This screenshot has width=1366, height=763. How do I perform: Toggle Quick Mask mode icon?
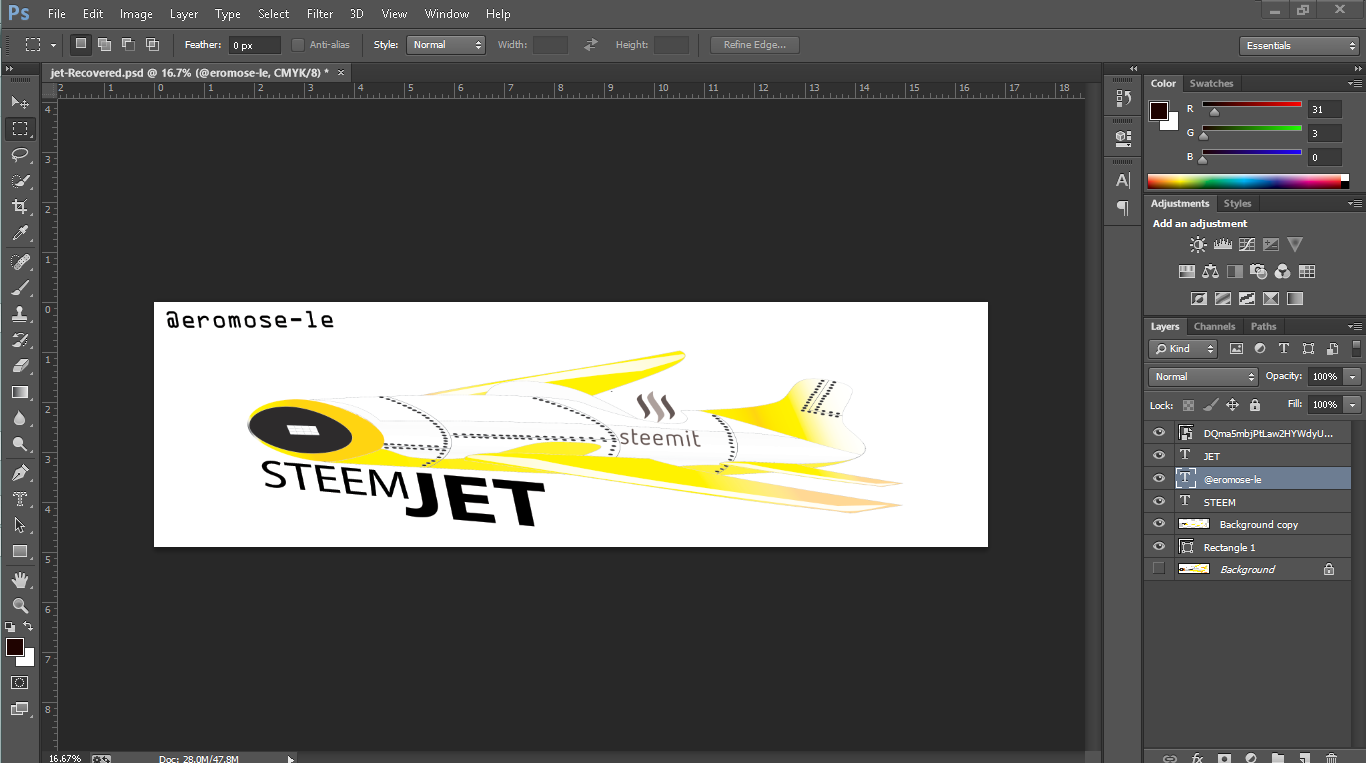pyautogui.click(x=20, y=682)
